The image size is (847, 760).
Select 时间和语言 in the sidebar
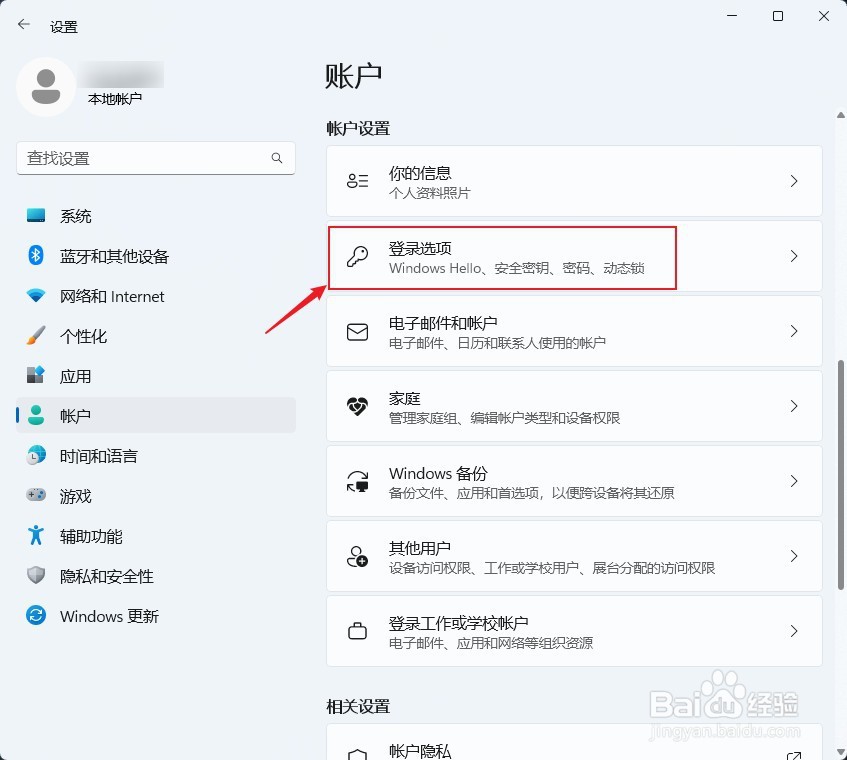point(156,456)
